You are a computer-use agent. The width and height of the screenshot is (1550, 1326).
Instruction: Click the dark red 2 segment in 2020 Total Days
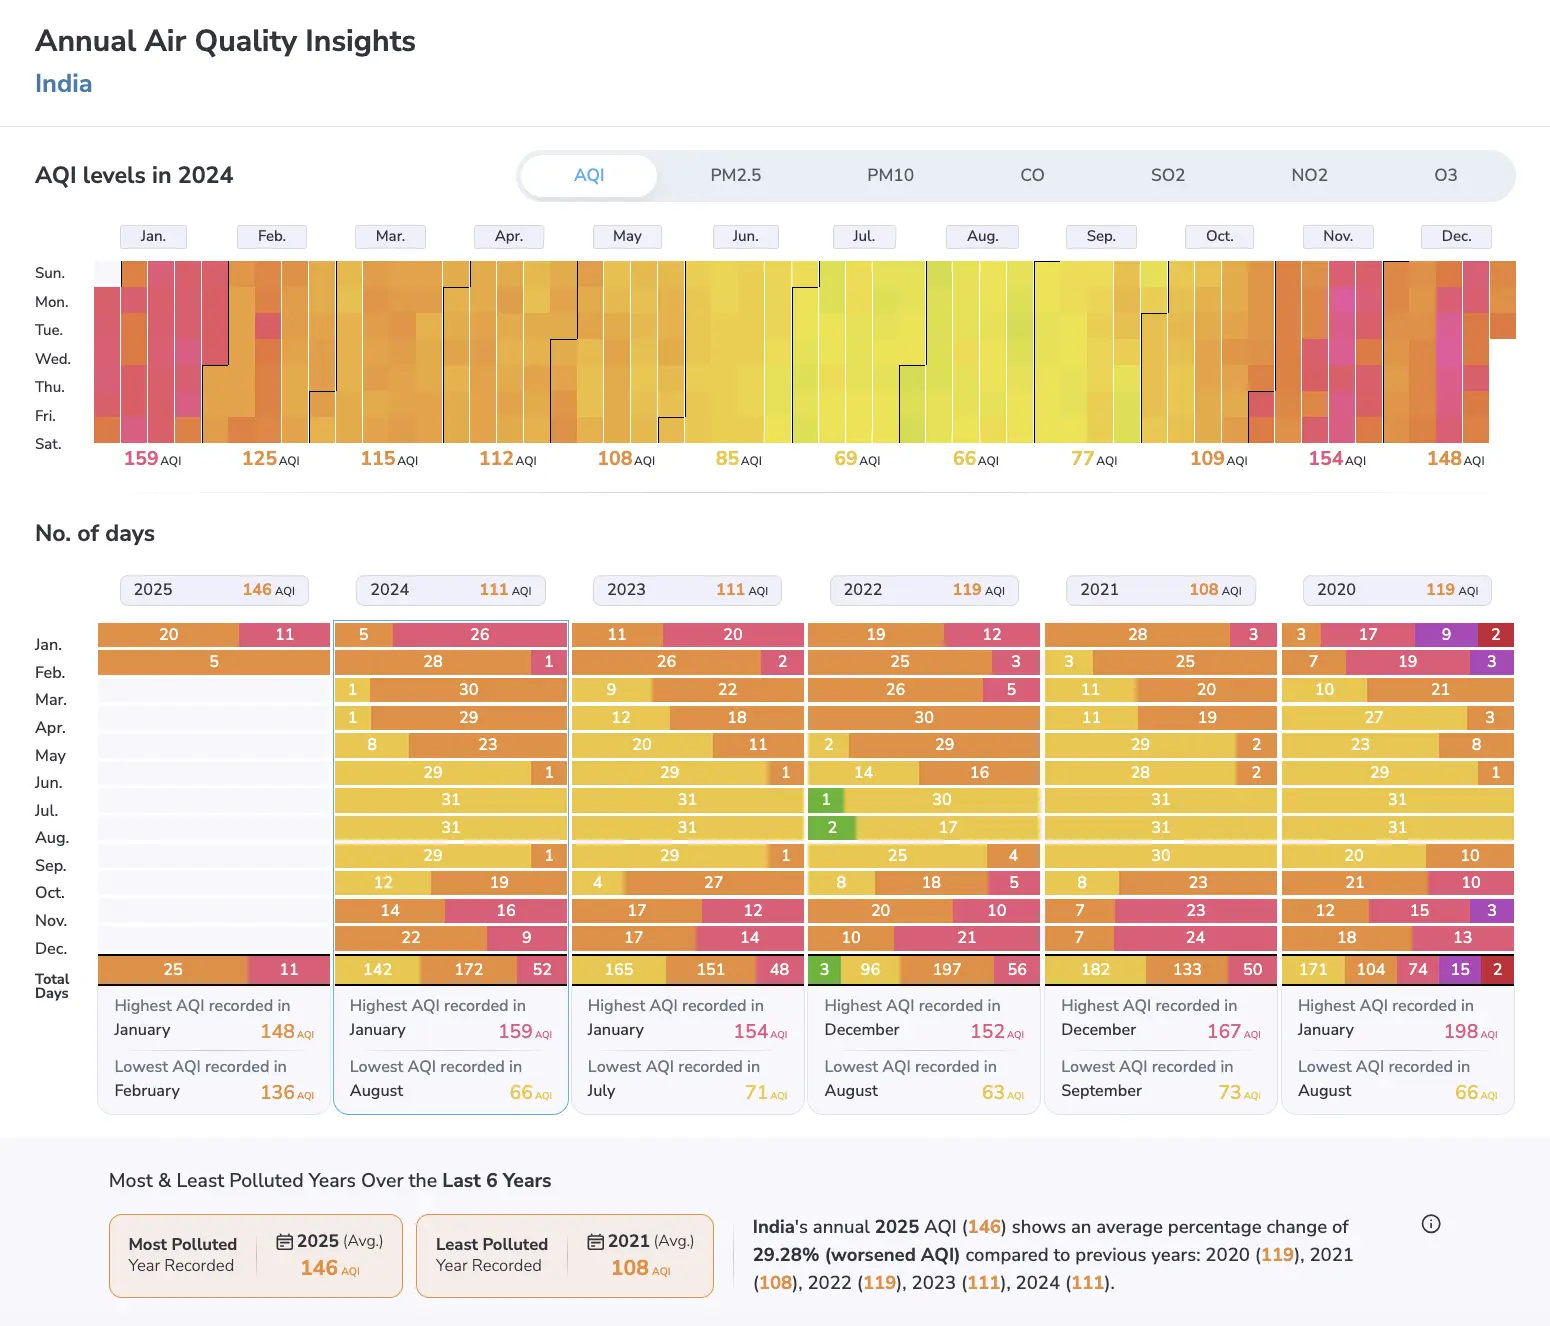click(x=1497, y=969)
